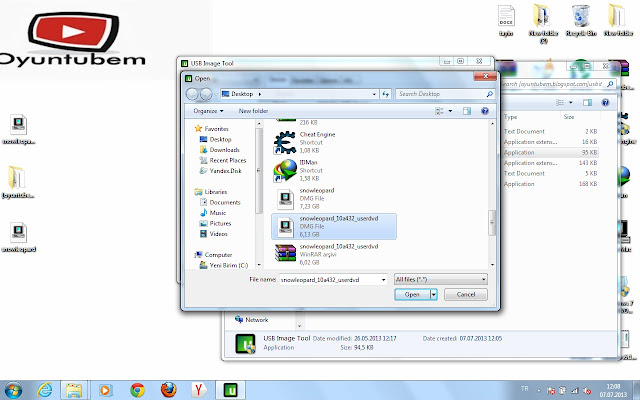This screenshot has height=400, width=640.
Task: Open the Organize menu
Action: (208, 111)
